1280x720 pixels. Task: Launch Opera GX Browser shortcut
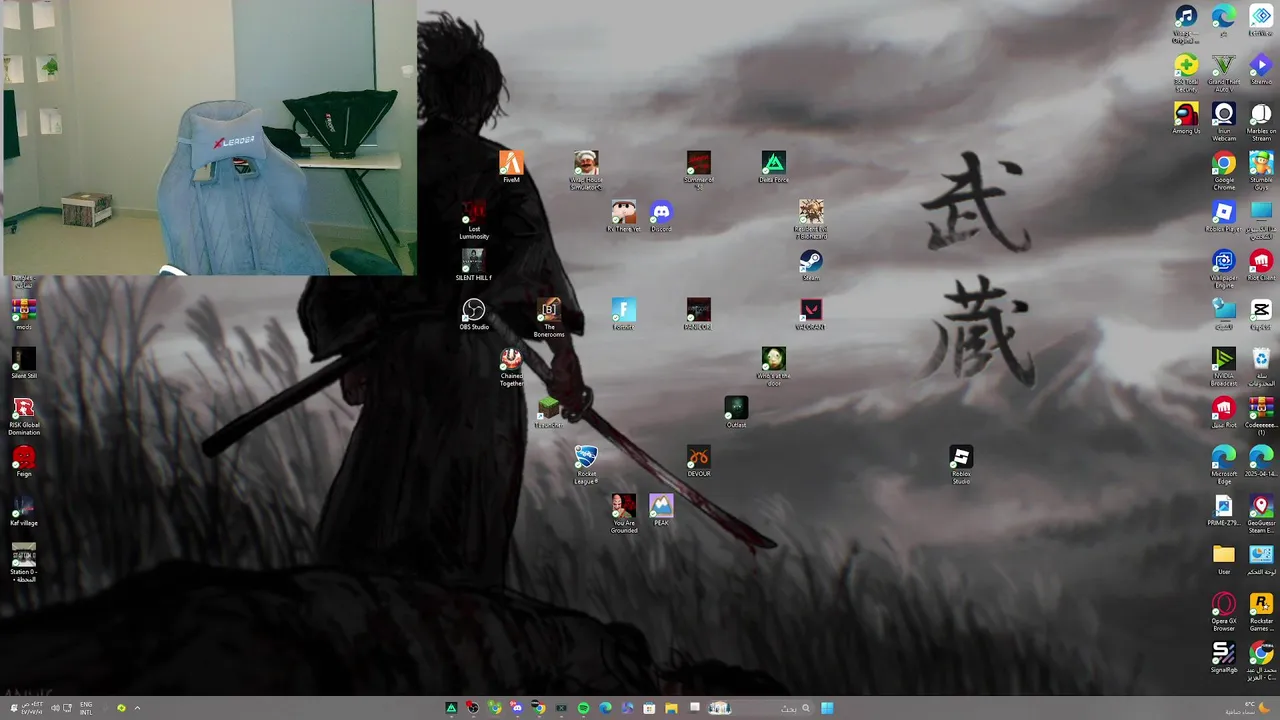(1224, 612)
